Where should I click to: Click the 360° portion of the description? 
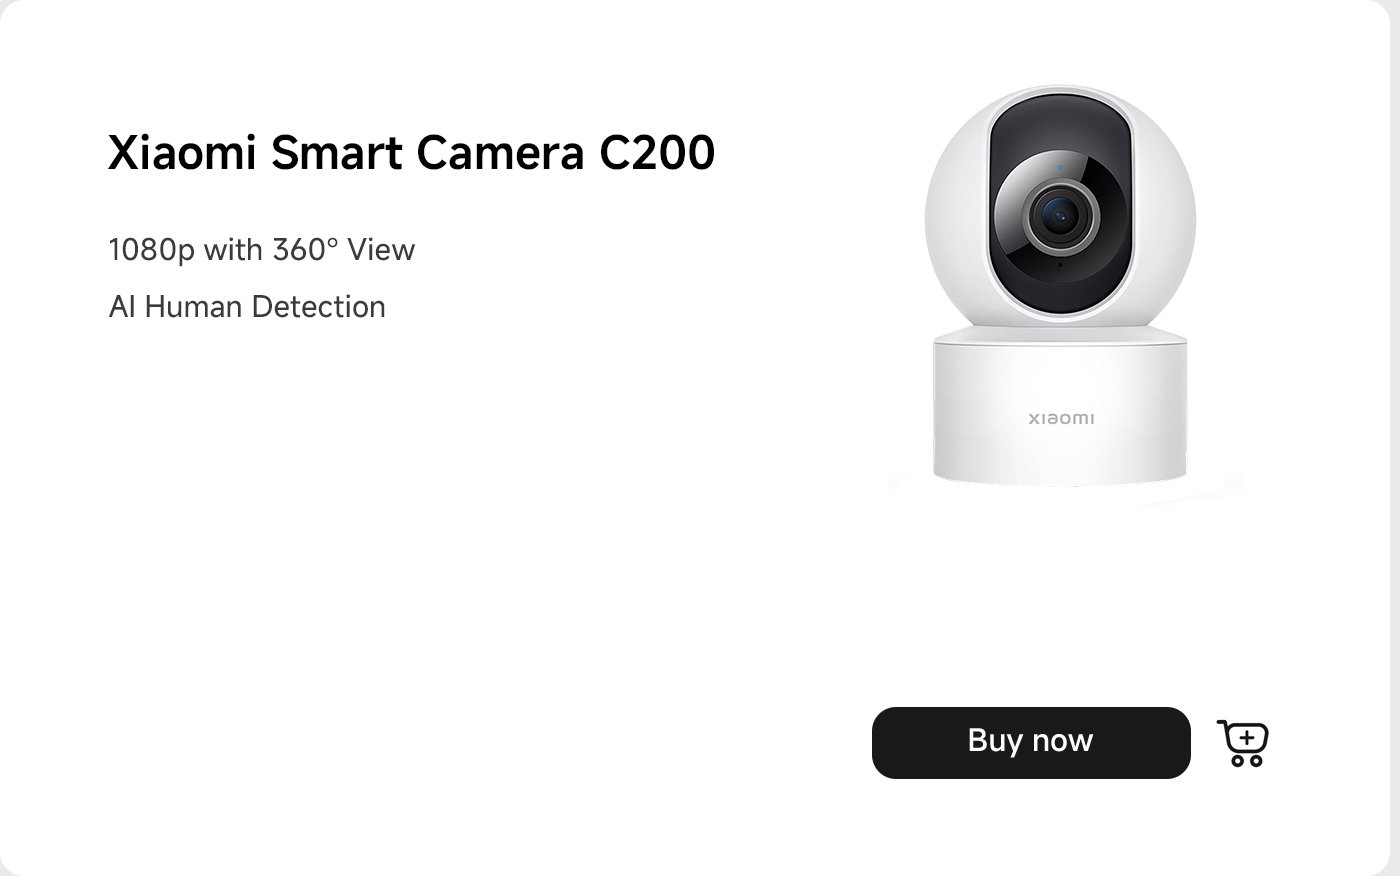[x=305, y=249]
